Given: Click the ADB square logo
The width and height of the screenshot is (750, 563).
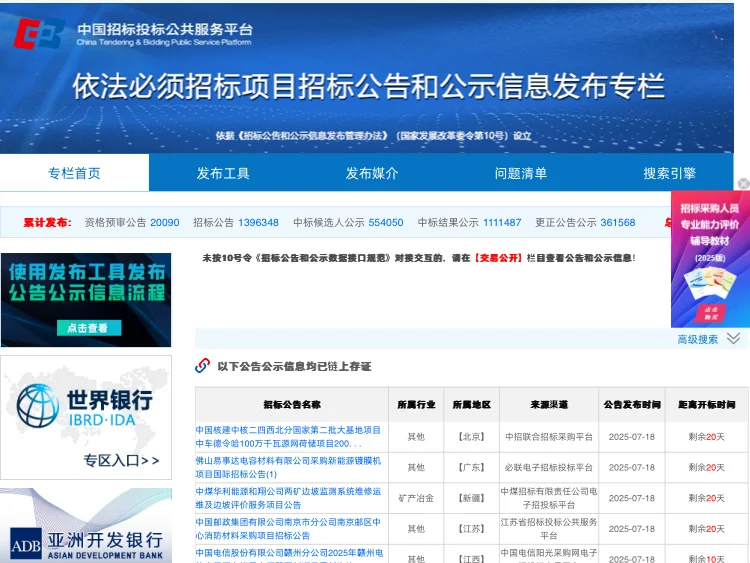Looking at the screenshot, I should (x=26, y=544).
